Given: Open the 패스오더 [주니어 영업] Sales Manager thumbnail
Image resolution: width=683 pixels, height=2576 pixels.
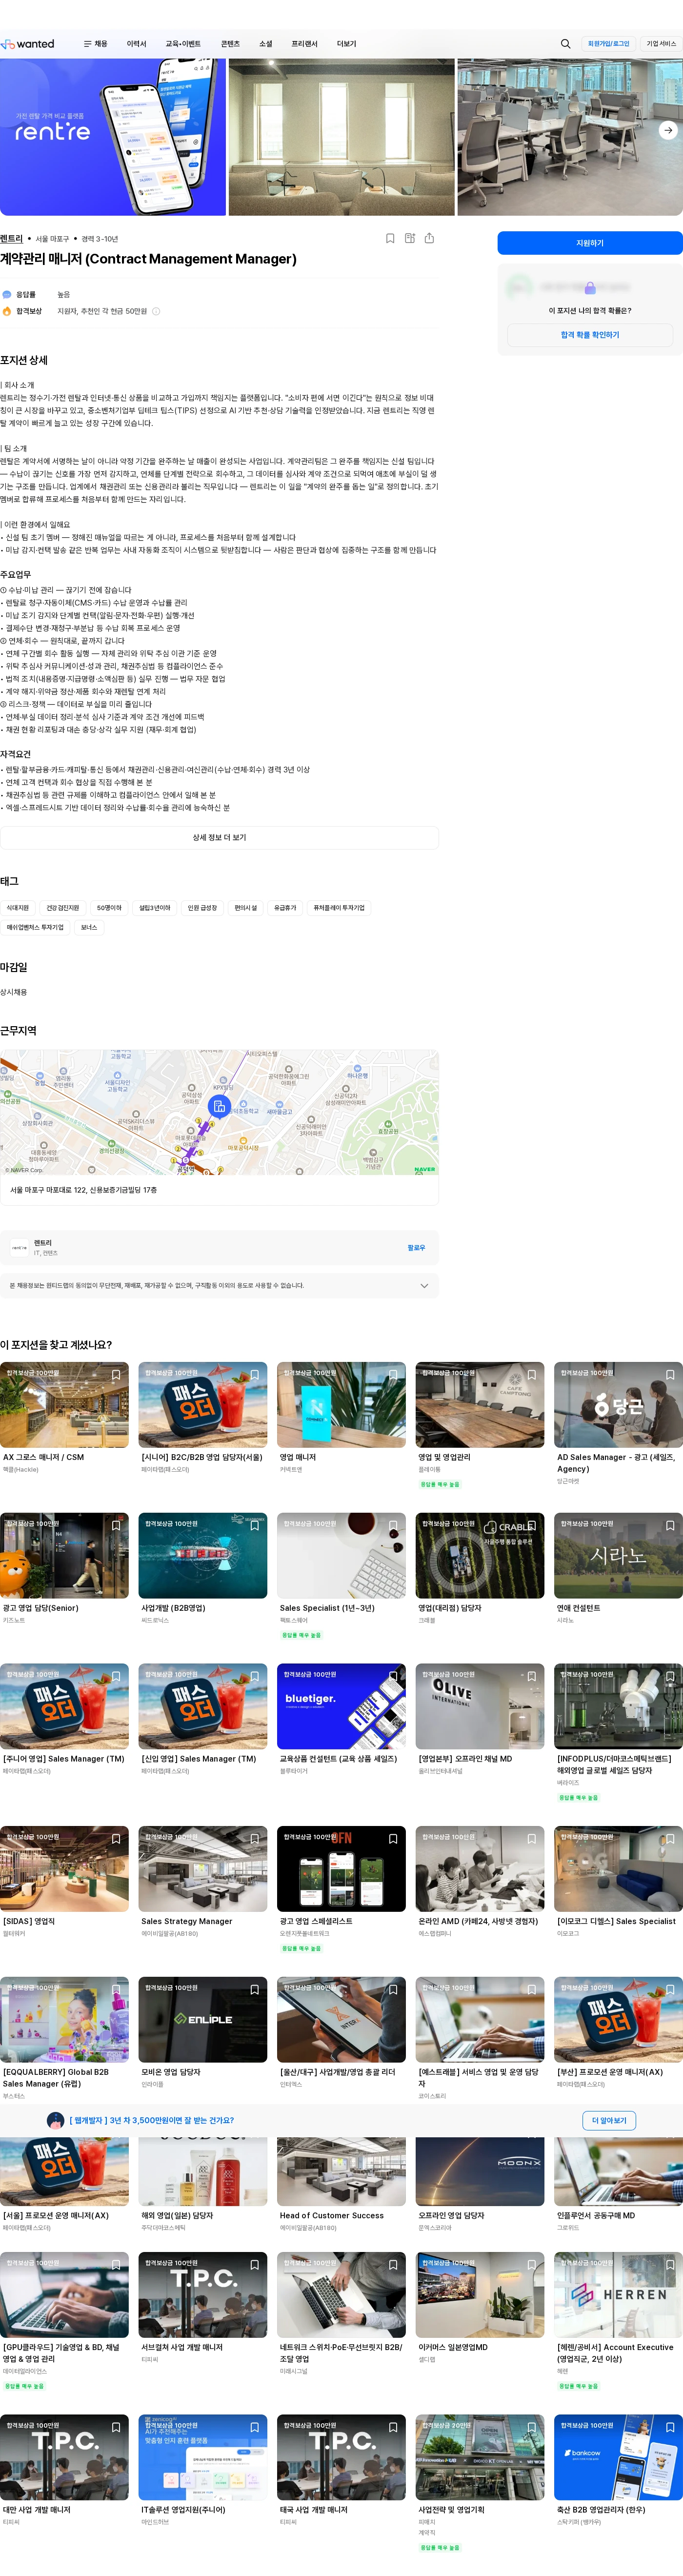Looking at the screenshot, I should click(x=64, y=1706).
